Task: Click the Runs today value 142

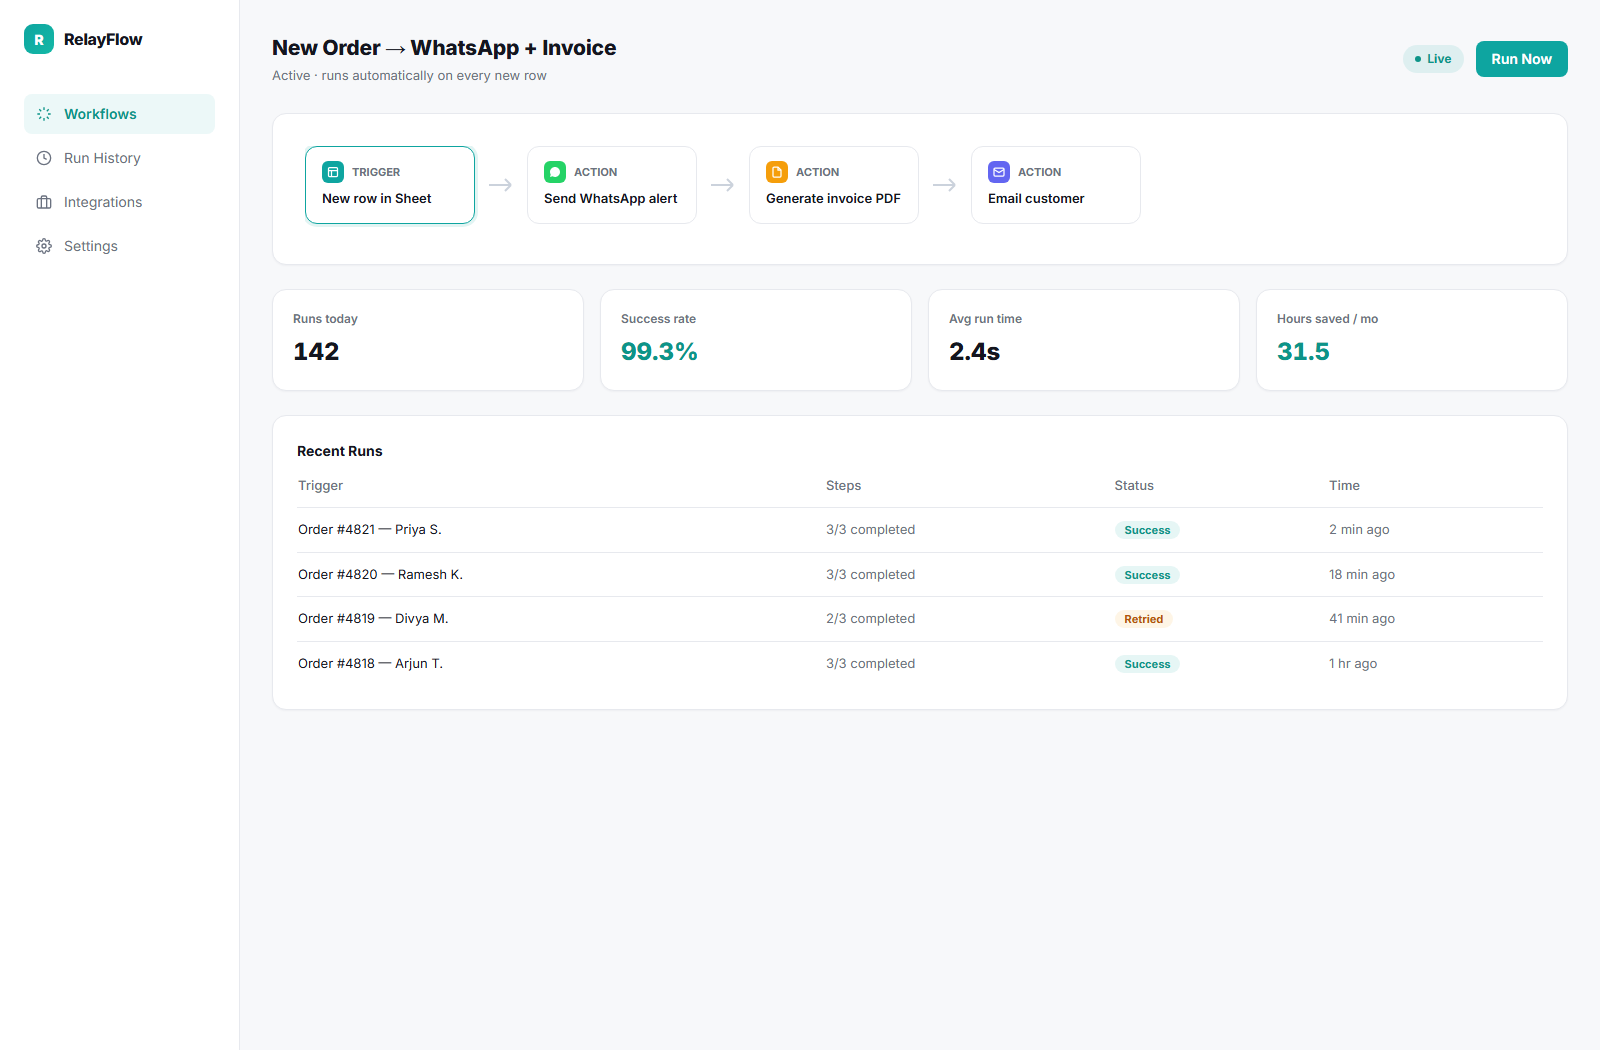Action: click(316, 352)
